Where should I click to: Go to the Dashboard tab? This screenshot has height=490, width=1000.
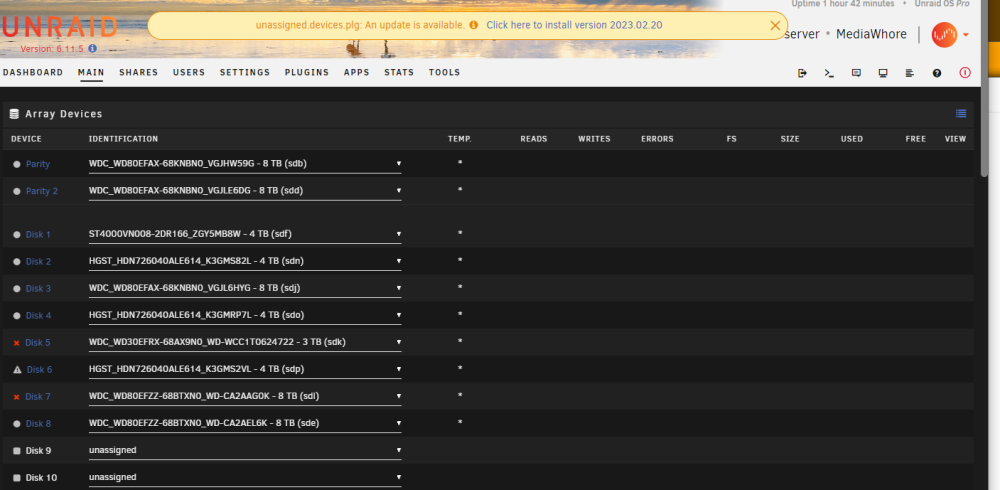click(33, 73)
